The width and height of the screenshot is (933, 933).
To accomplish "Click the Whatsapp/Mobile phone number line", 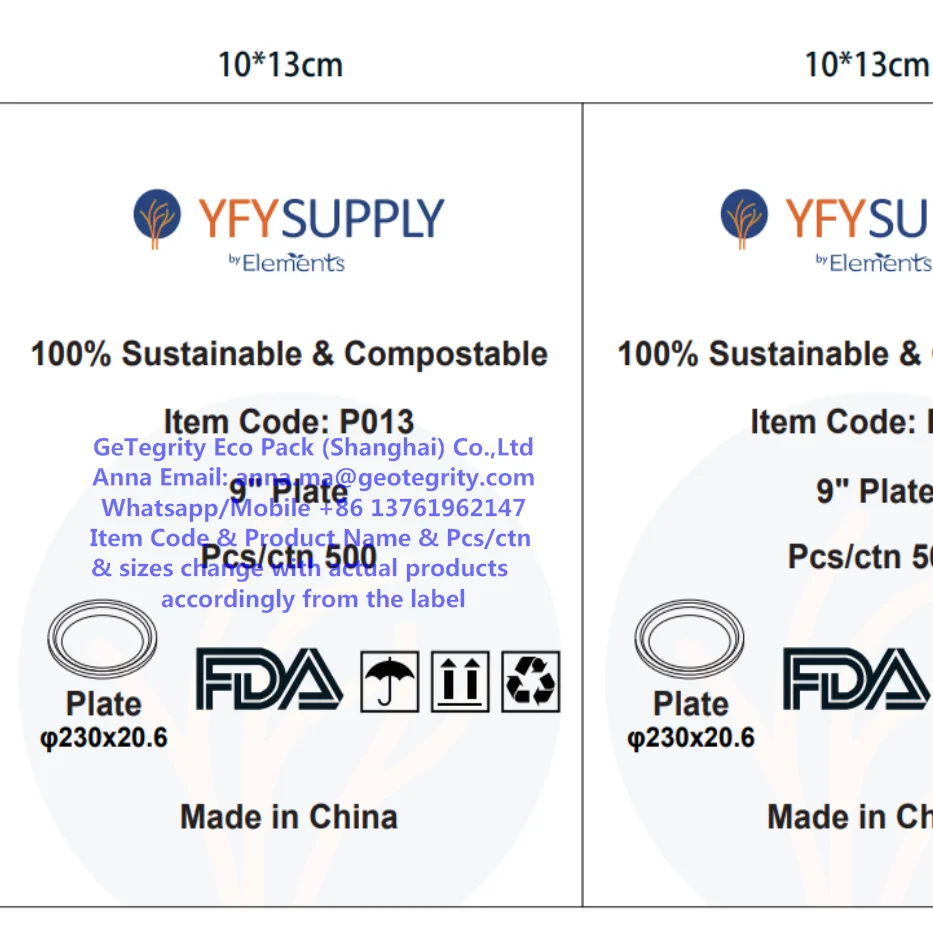I will [x=313, y=508].
